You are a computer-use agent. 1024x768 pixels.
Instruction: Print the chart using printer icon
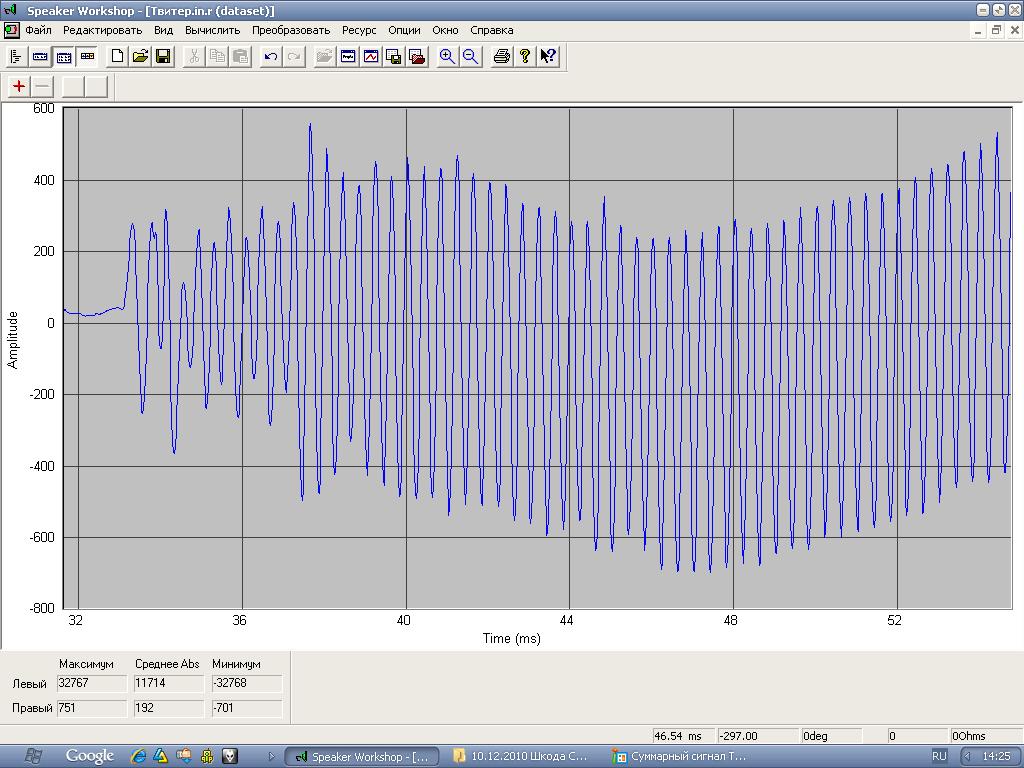click(502, 56)
